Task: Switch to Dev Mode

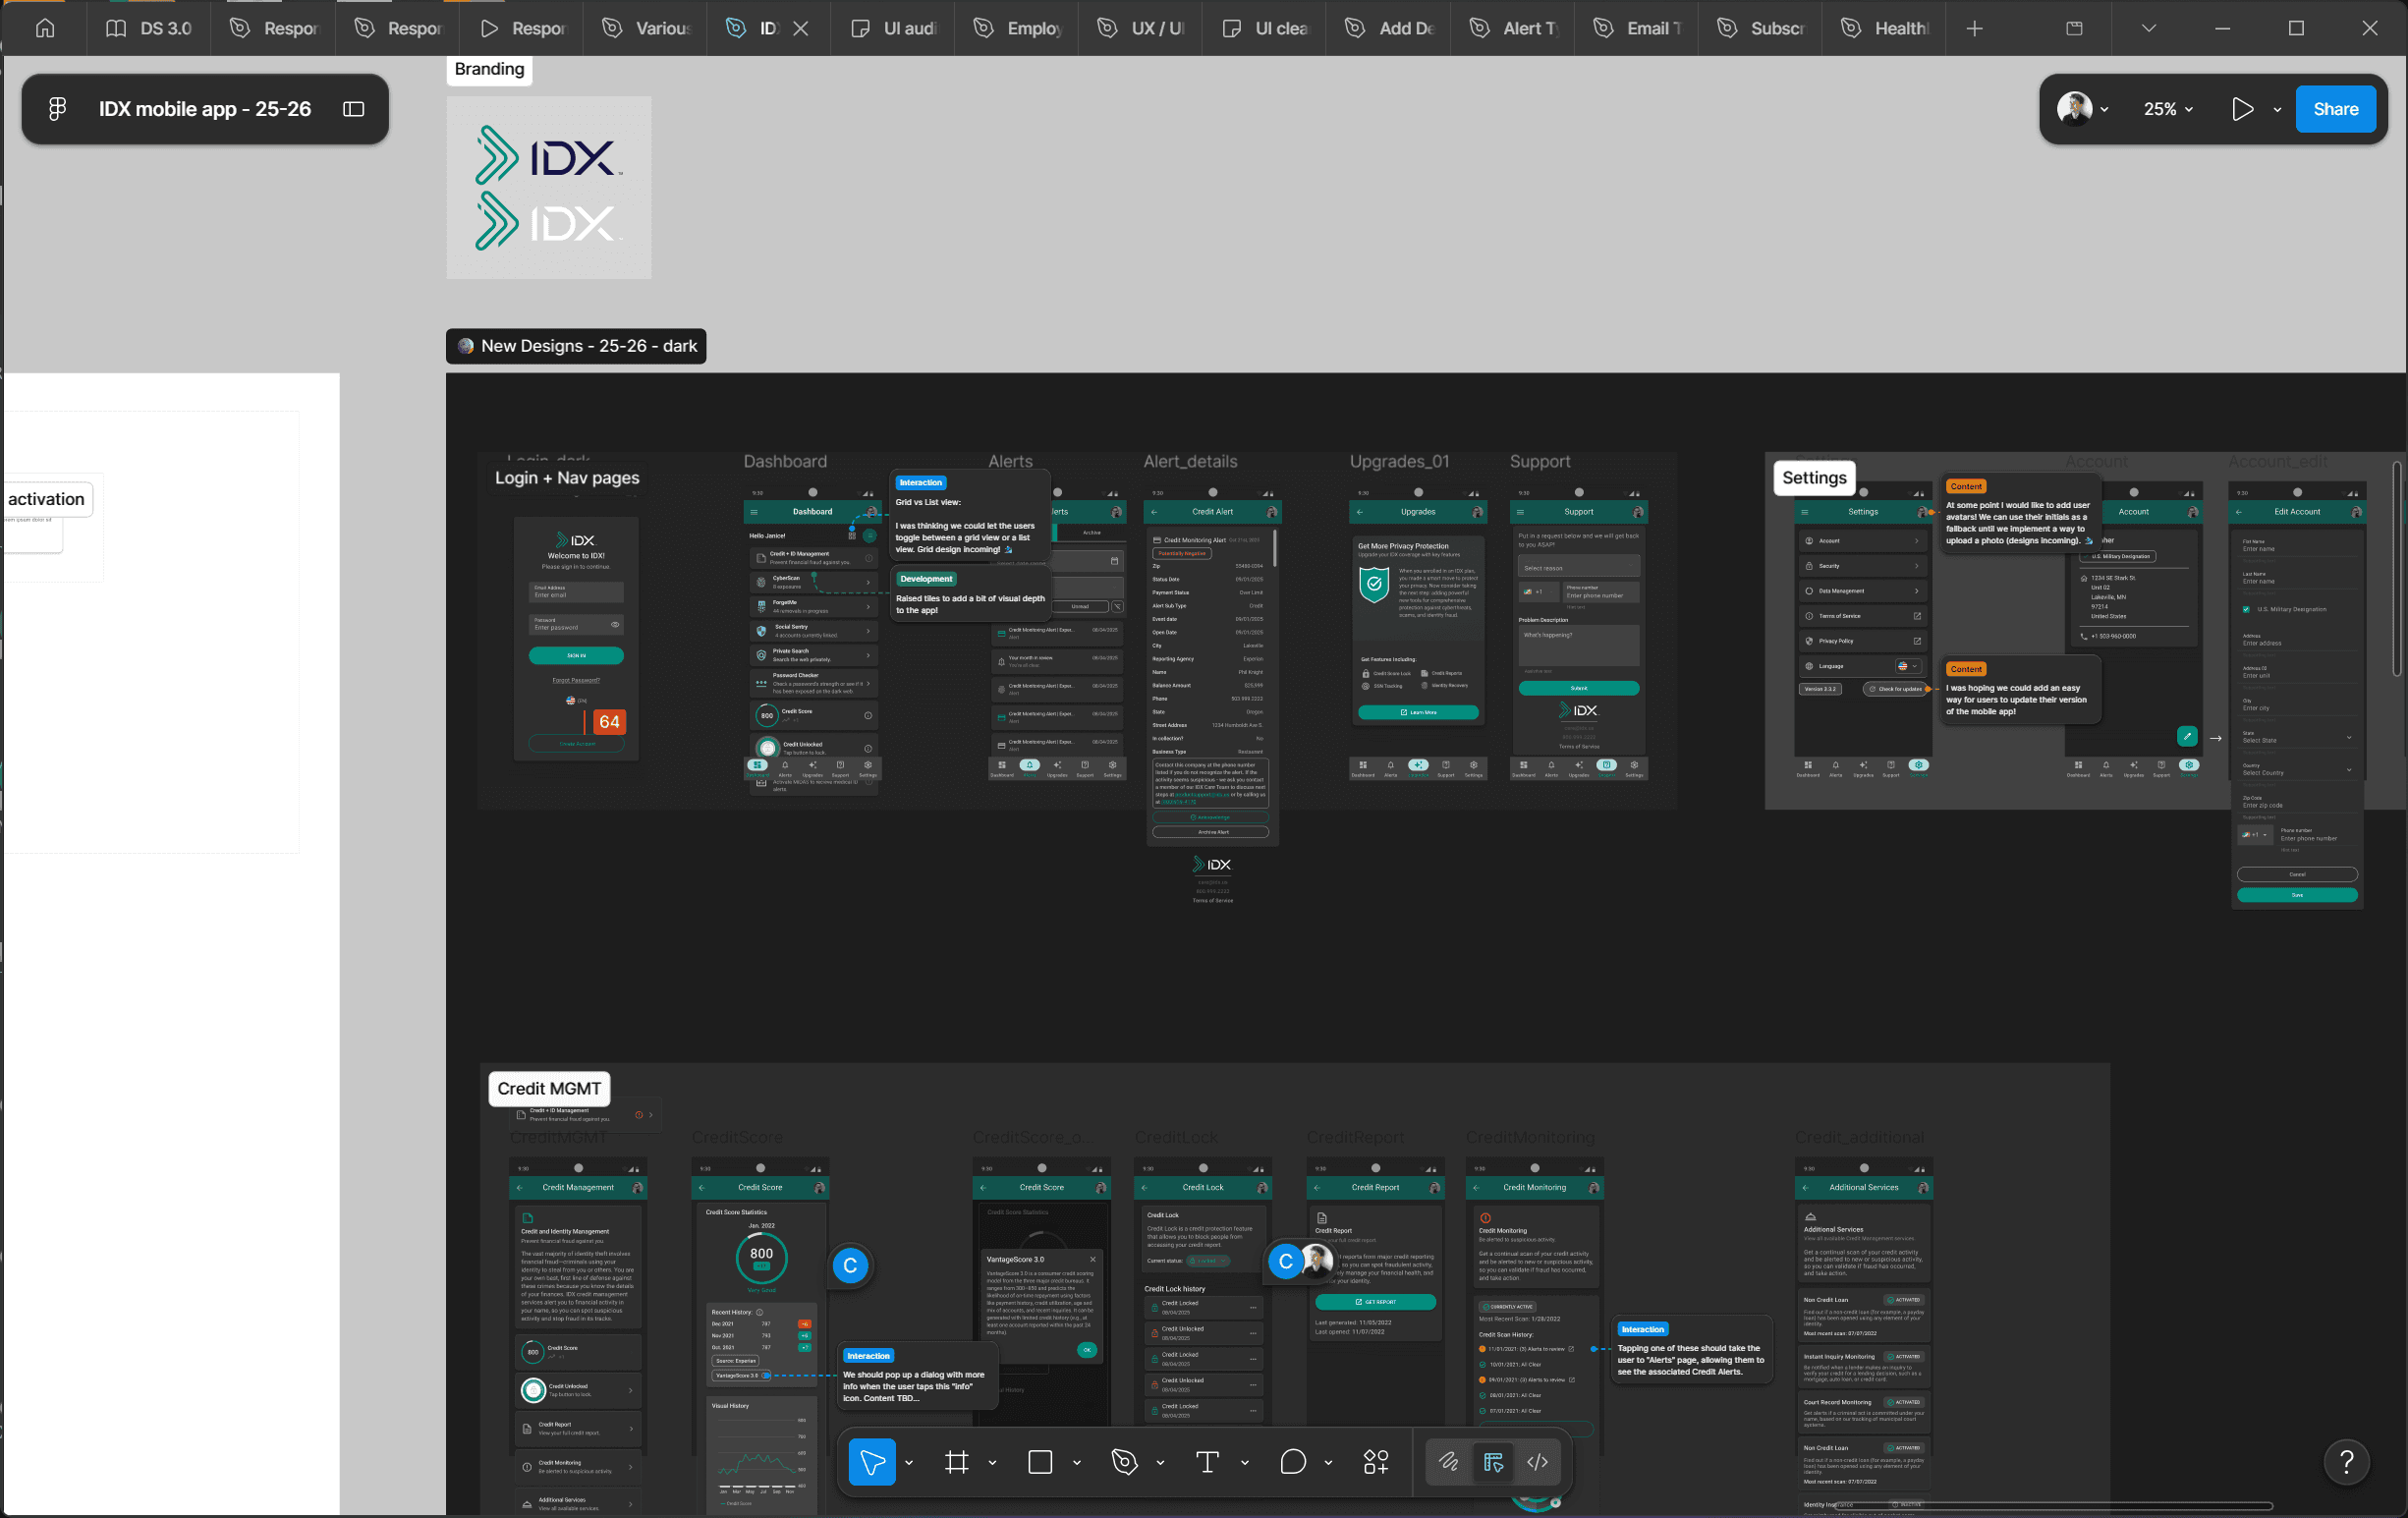Action: point(1538,1462)
